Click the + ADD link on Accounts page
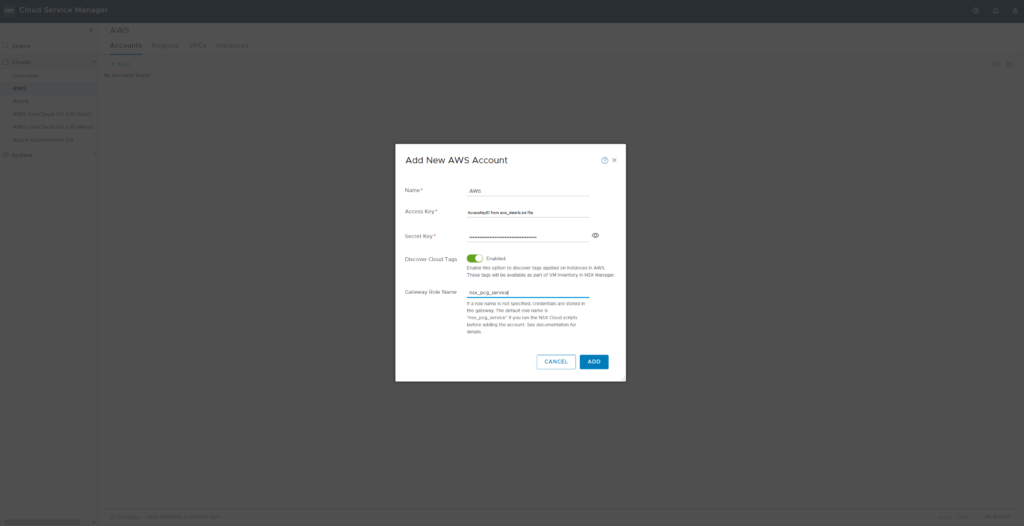This screenshot has width=1024, height=526. tap(120, 64)
